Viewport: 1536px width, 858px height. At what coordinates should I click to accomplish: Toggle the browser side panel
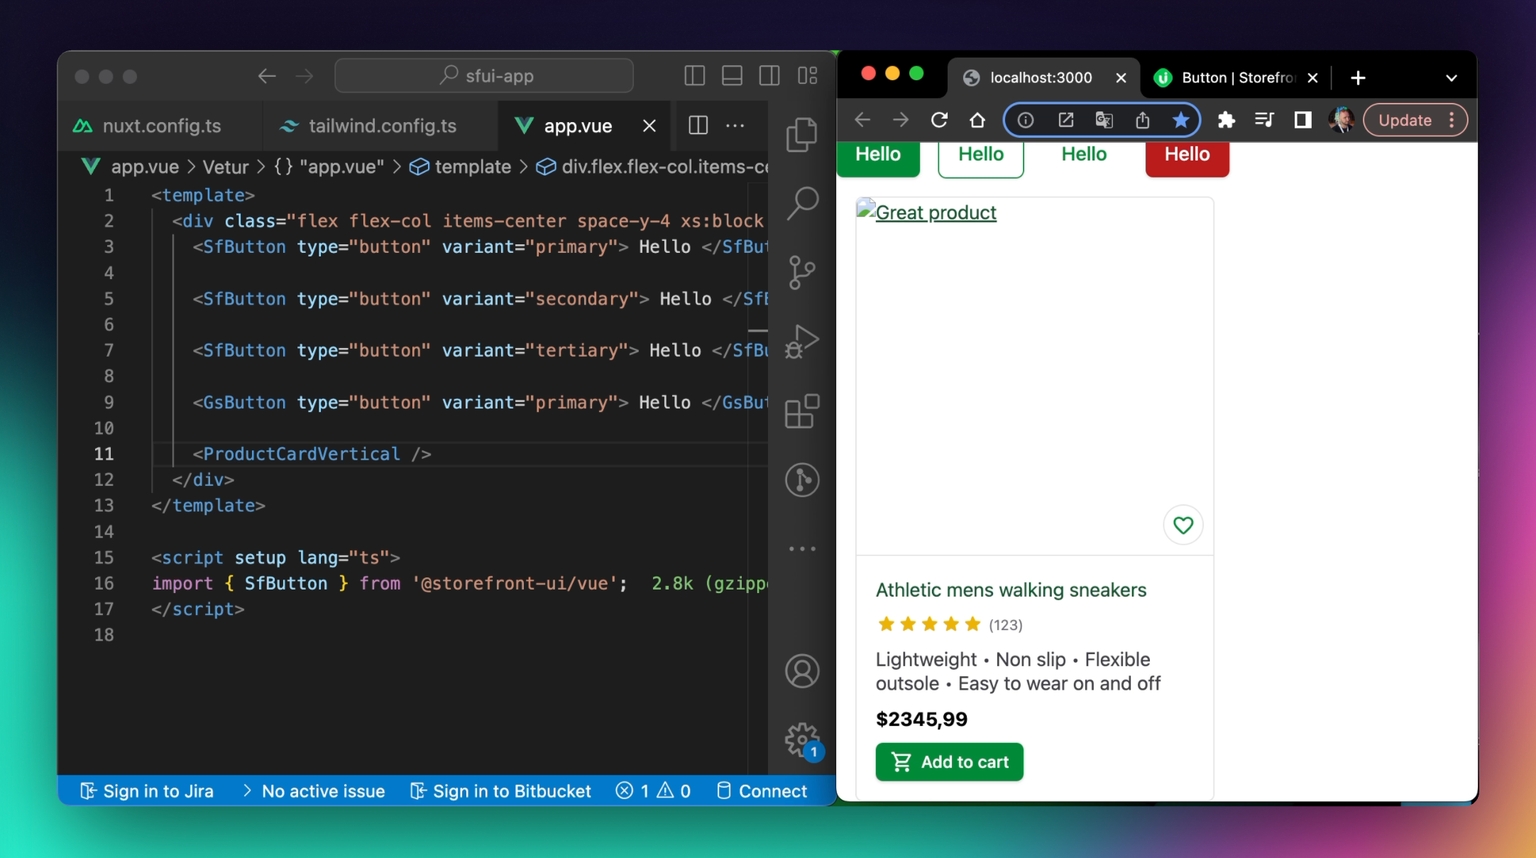point(1302,120)
